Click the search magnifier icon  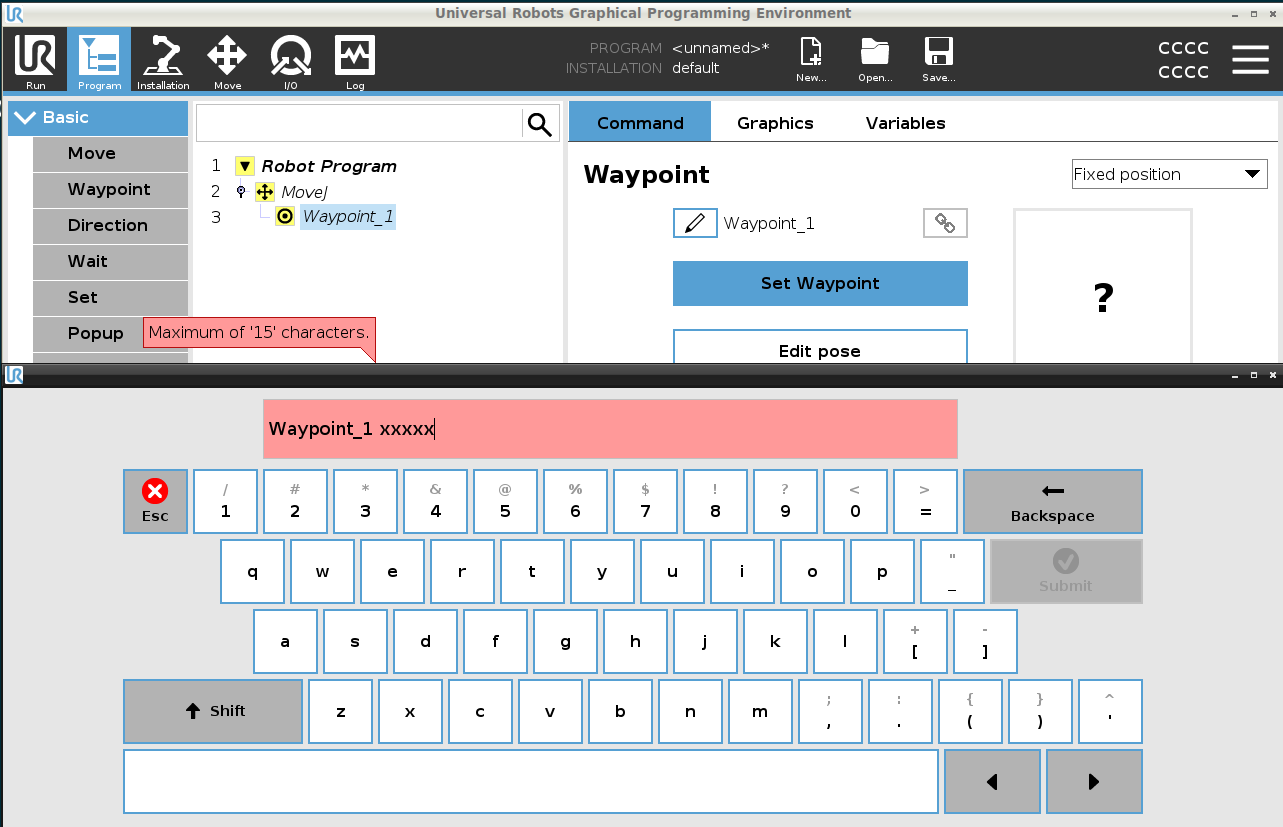[539, 124]
